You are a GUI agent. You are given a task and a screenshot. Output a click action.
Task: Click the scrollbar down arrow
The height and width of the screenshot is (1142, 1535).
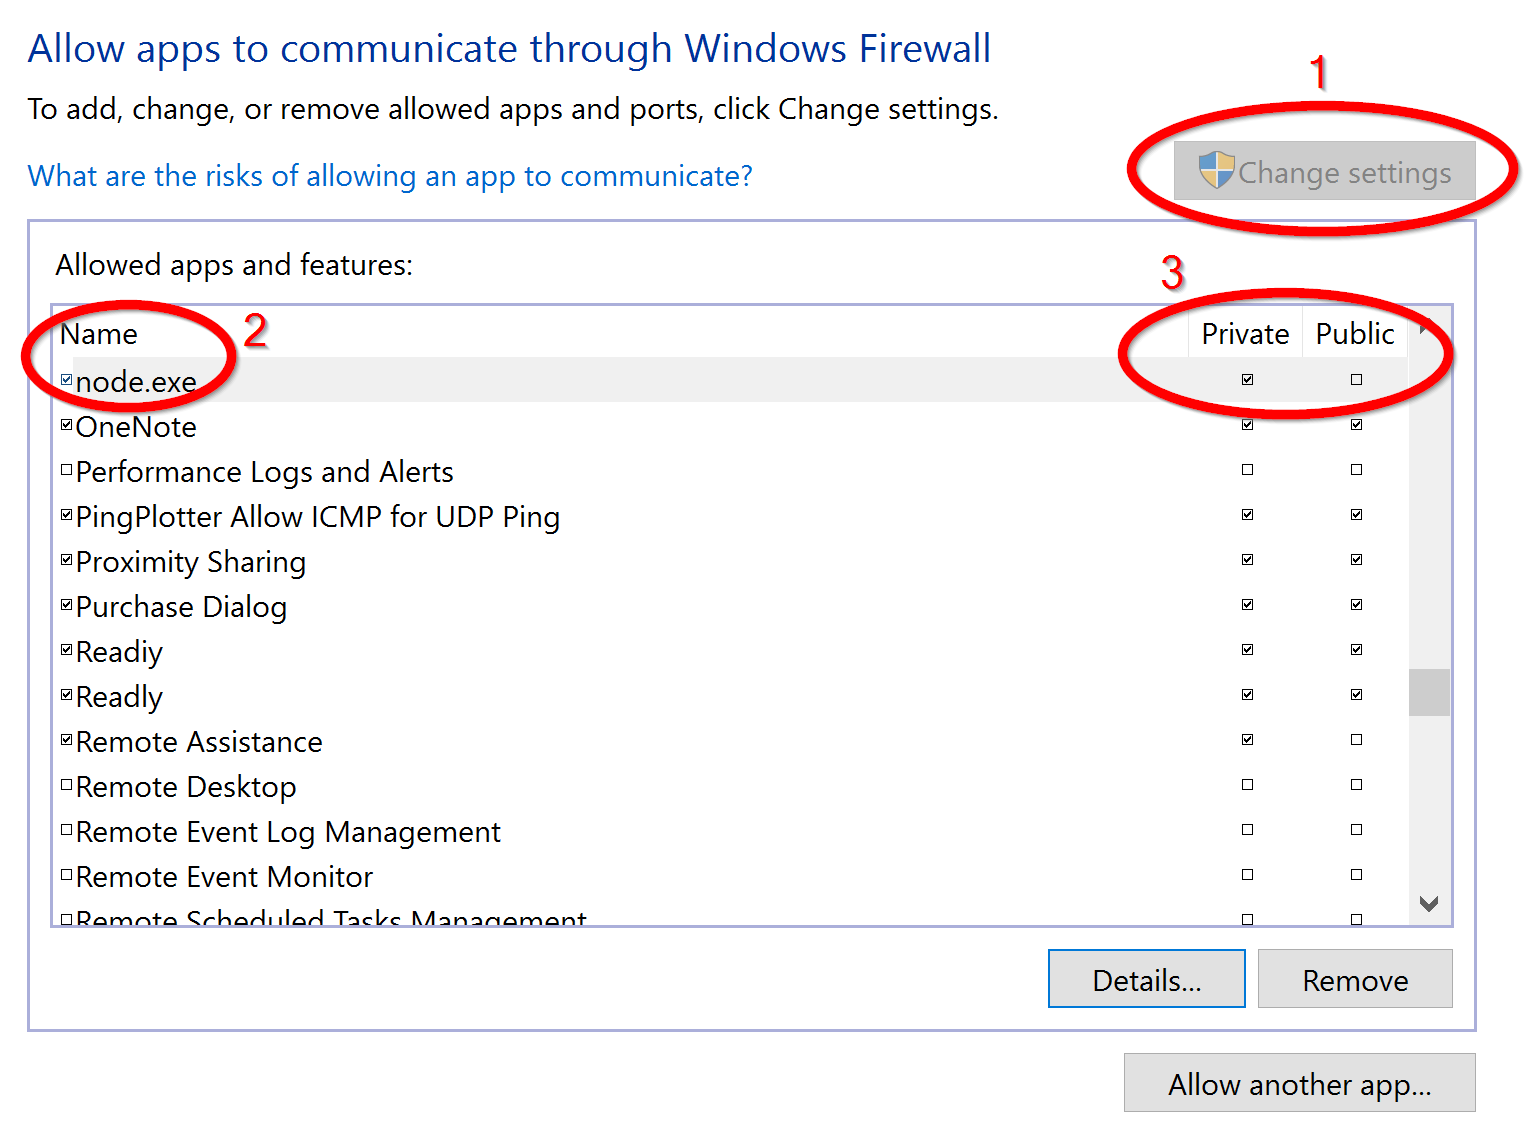pyautogui.click(x=1429, y=903)
